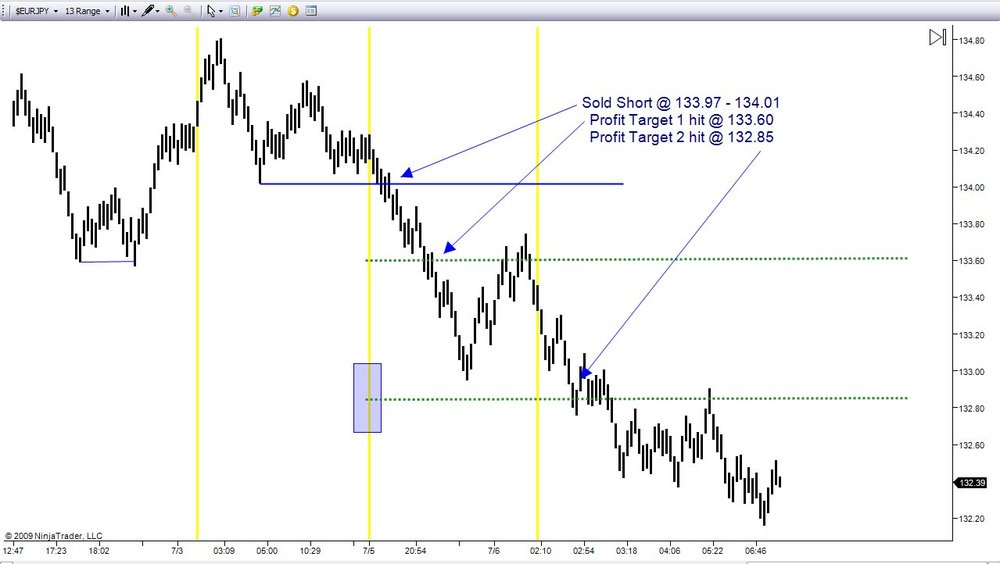Select the drawing tools pencil icon
The image size is (1000, 564).
point(147,11)
